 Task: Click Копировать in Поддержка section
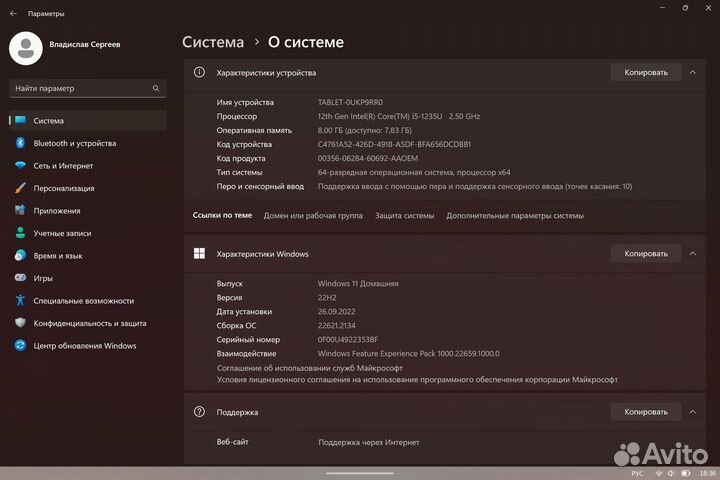pyautogui.click(x=646, y=412)
